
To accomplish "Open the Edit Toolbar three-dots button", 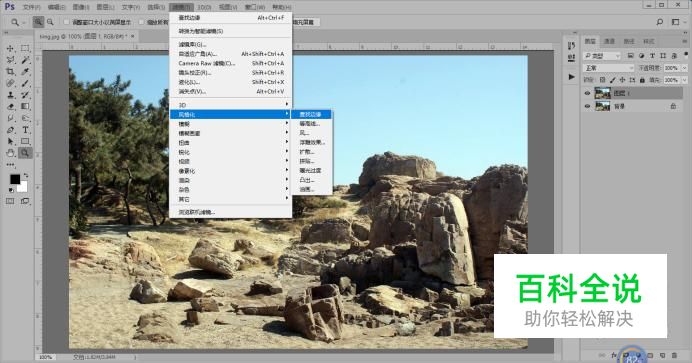I will 10,165.
